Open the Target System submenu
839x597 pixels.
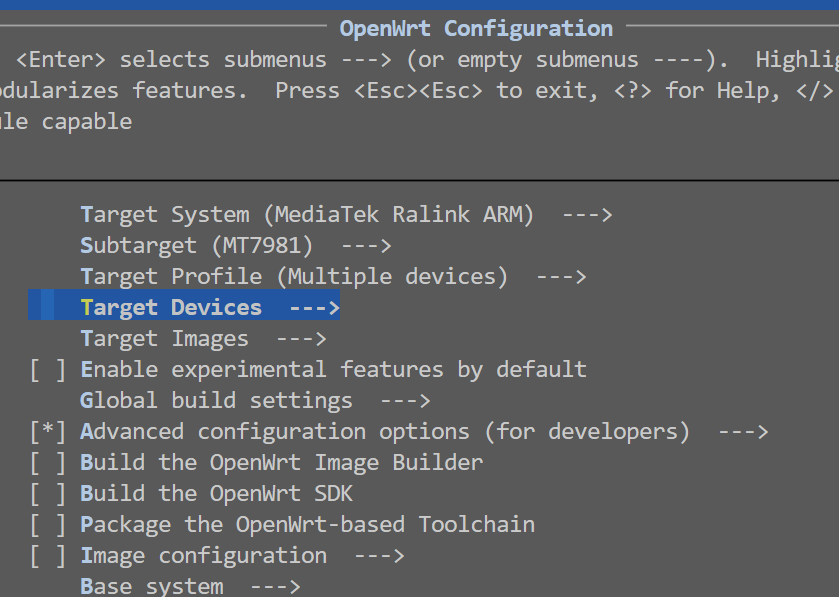click(346, 215)
